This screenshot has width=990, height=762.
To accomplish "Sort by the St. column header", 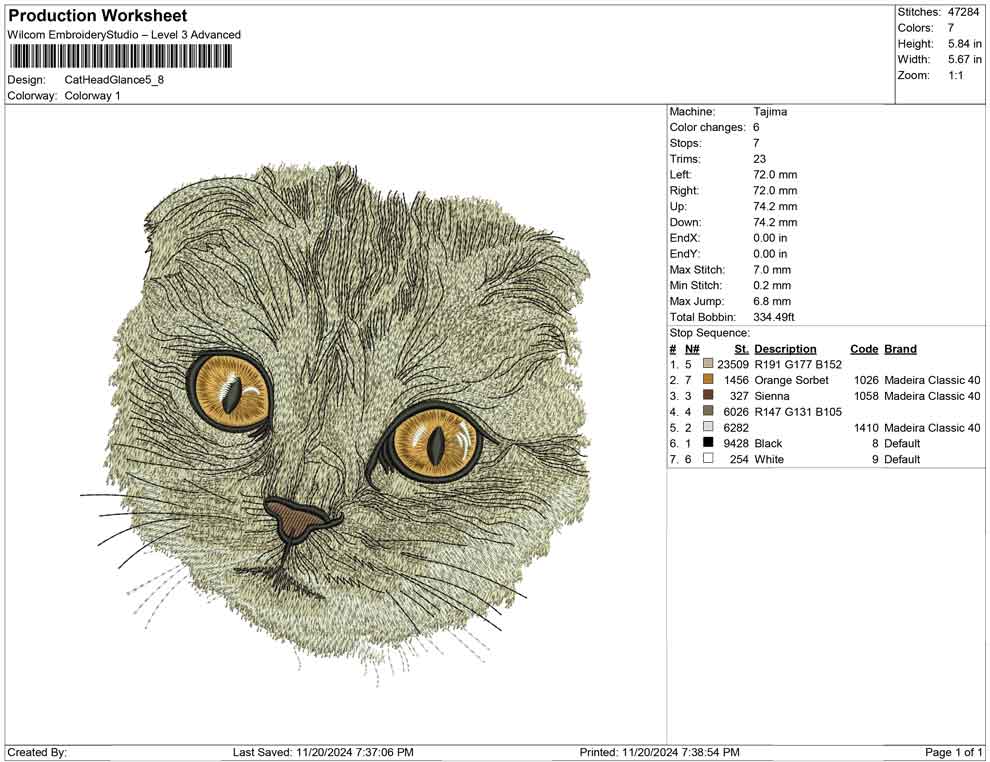I will click(x=740, y=348).
